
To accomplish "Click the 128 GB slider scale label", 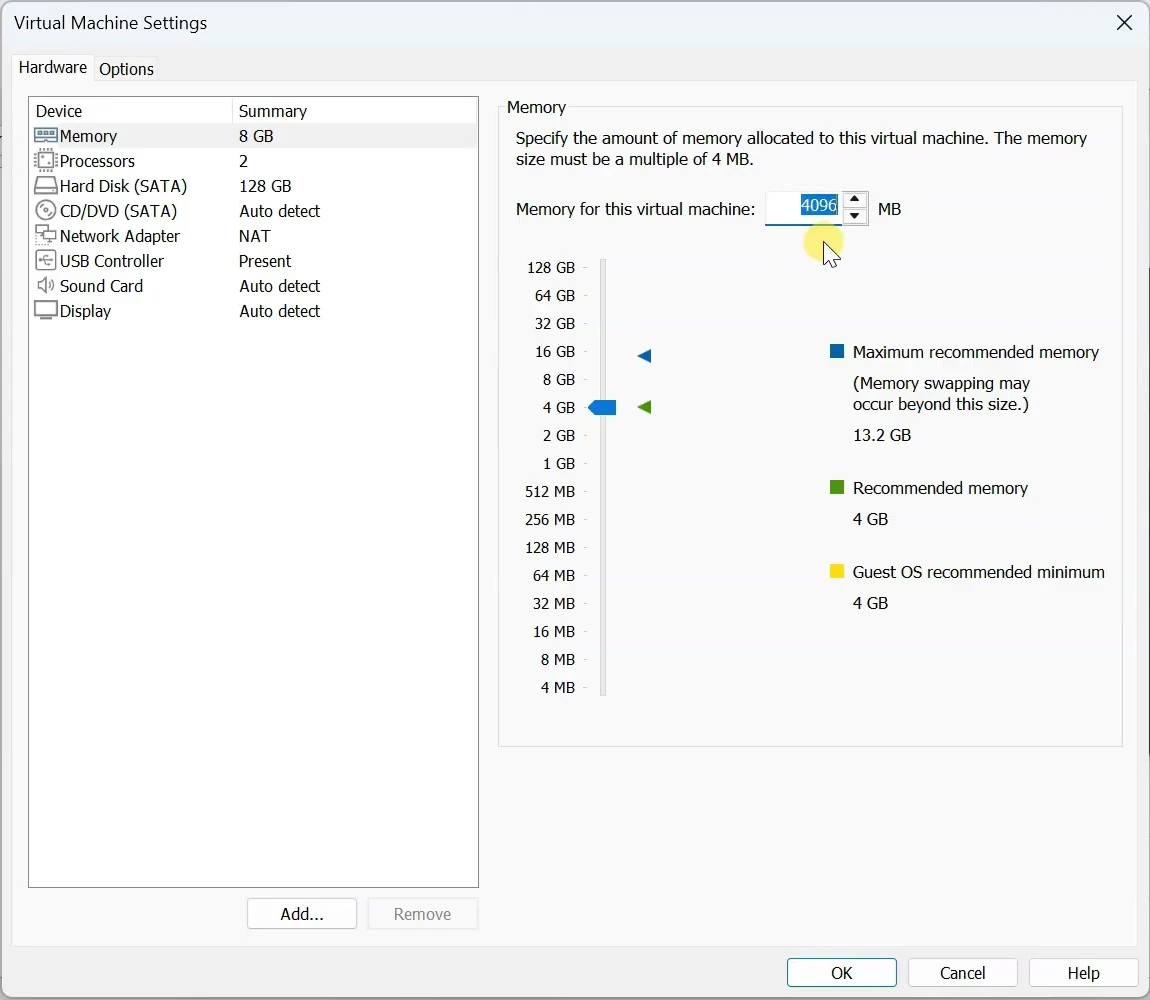I will tap(550, 267).
